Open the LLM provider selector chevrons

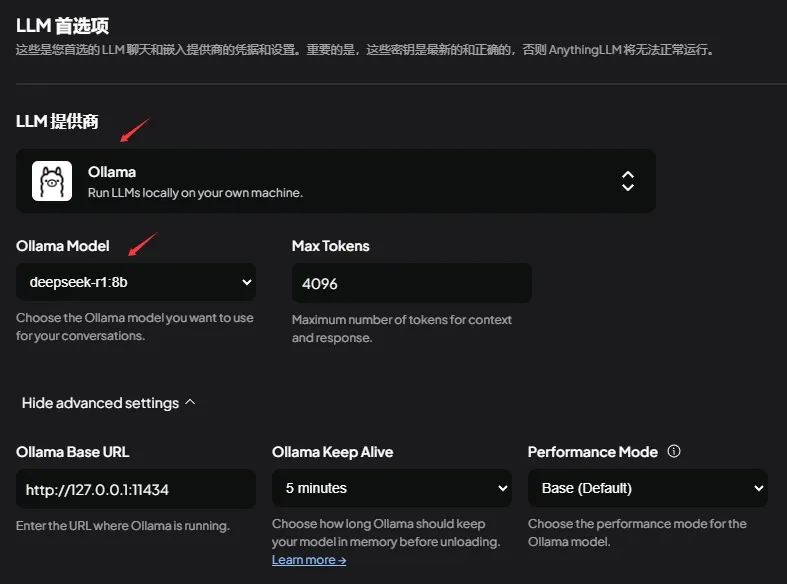[628, 181]
